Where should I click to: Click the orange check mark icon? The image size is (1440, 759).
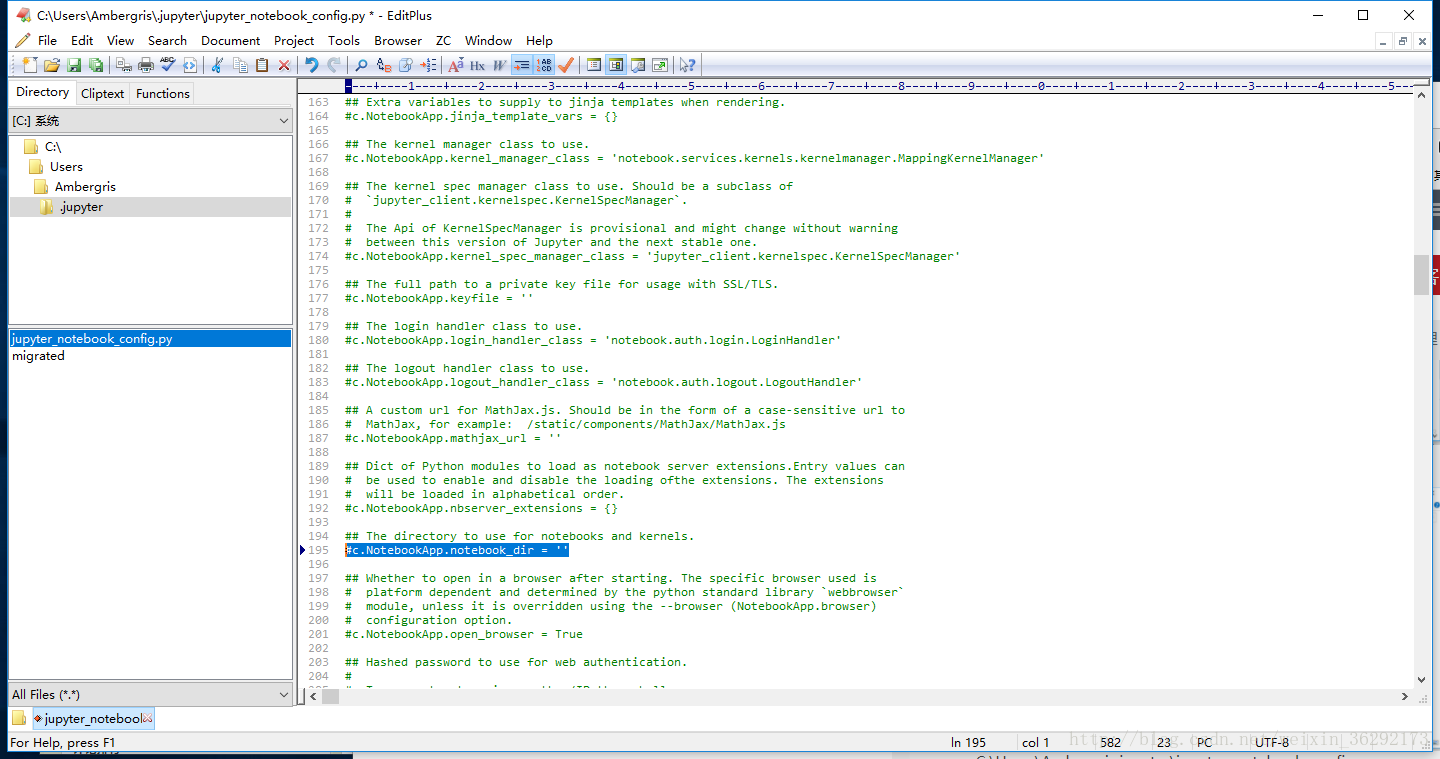(x=566, y=65)
